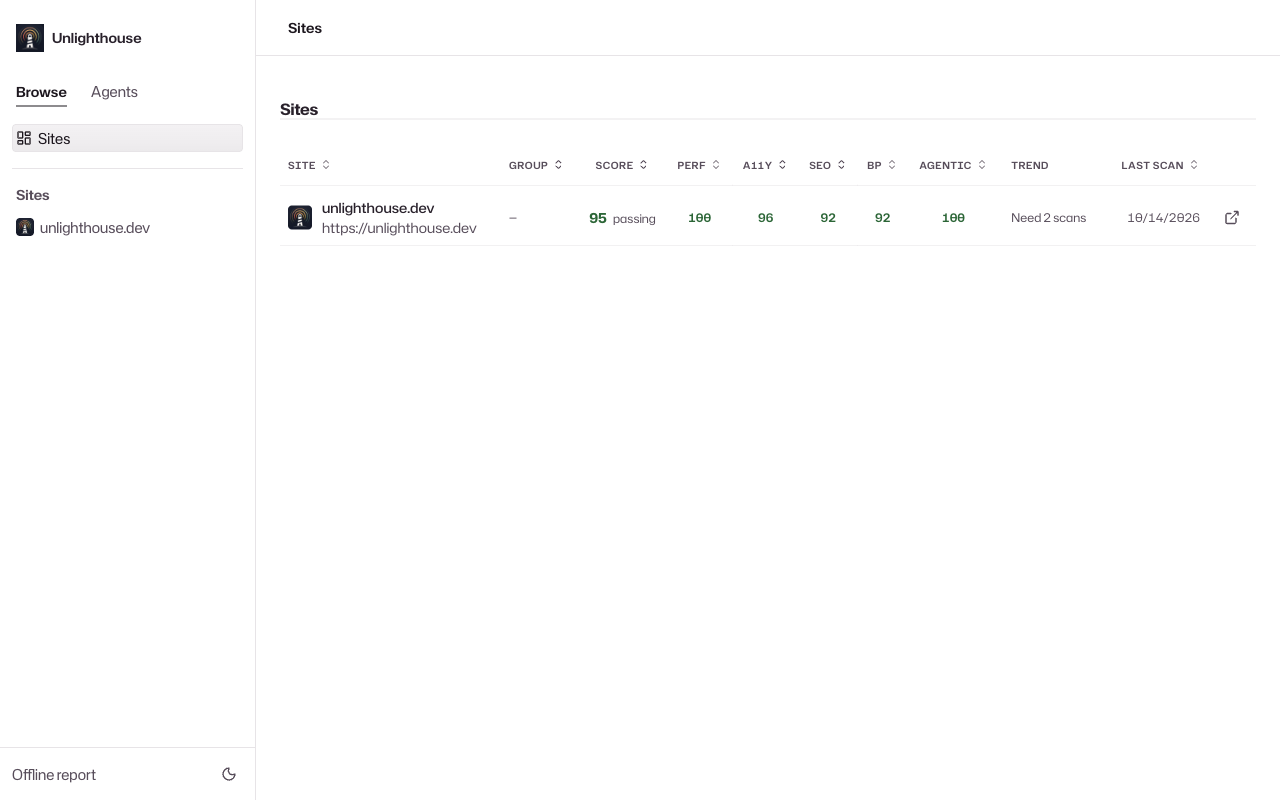The image size is (1280, 800).
Task: Sort the table by the Site column
Action: [x=309, y=165]
